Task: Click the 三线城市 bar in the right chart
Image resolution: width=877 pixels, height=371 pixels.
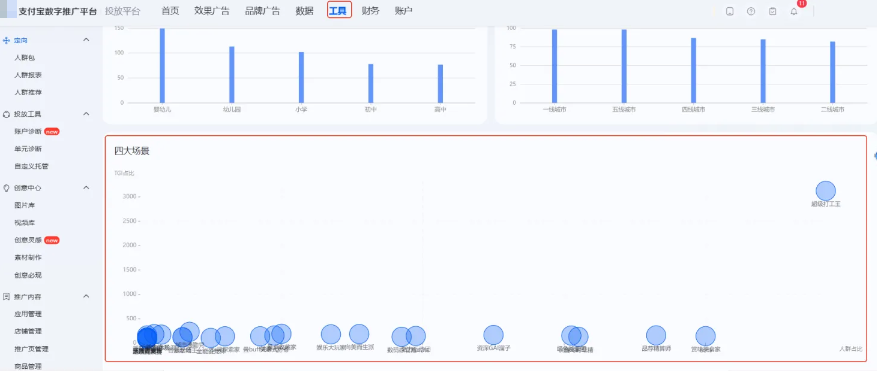Action: pyautogui.click(x=763, y=71)
